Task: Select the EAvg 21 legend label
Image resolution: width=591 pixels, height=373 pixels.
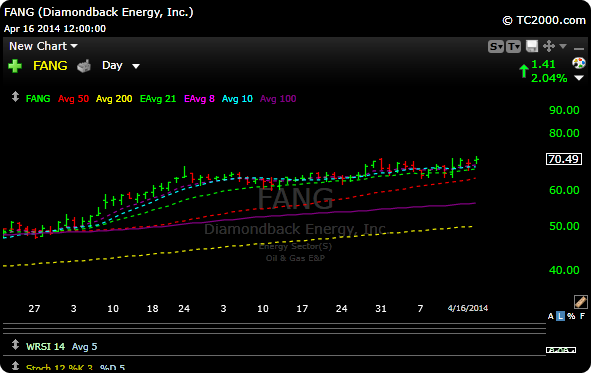Action: point(158,99)
